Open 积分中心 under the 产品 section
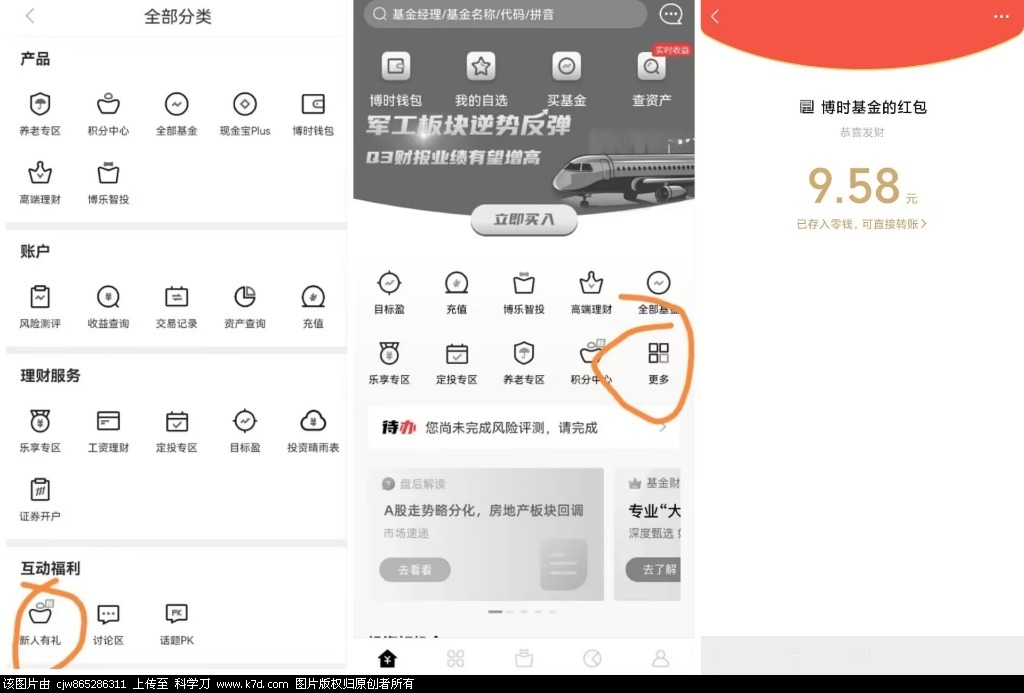The height and width of the screenshot is (693, 1024). point(108,114)
